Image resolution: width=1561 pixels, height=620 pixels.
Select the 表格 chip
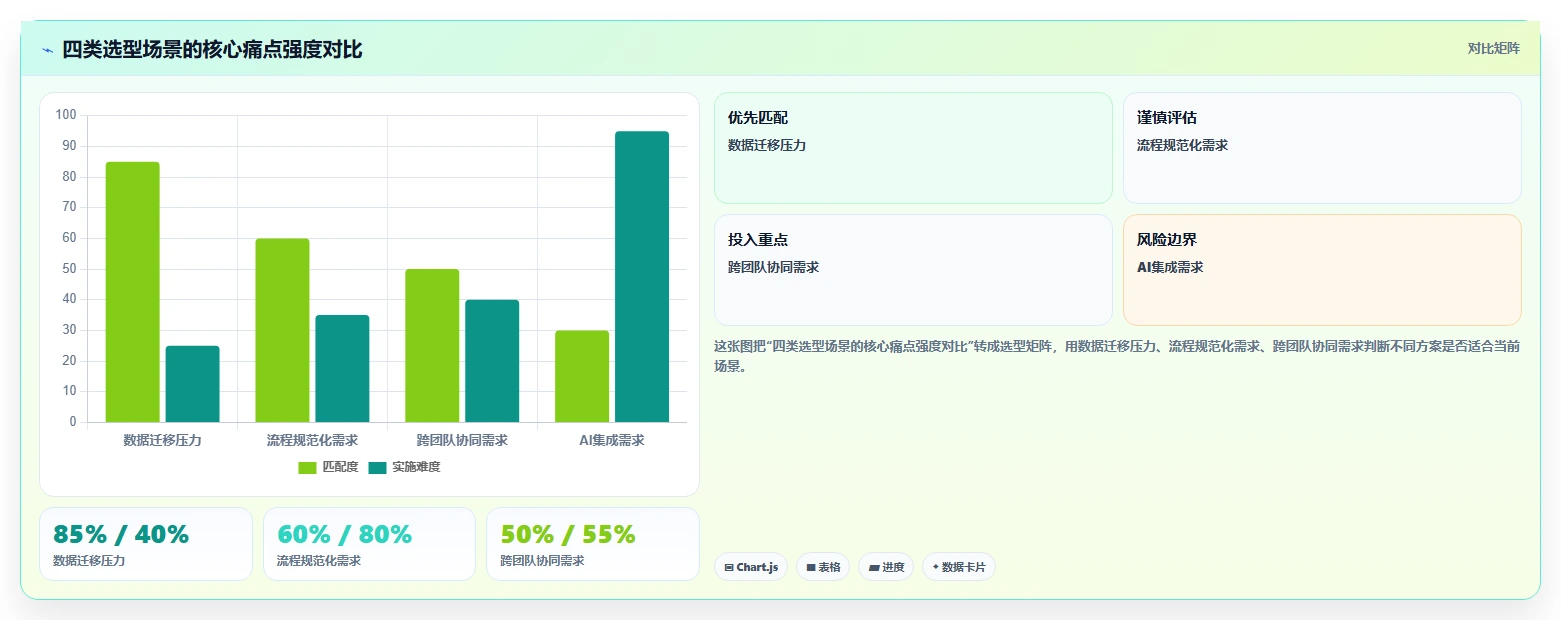click(x=823, y=567)
